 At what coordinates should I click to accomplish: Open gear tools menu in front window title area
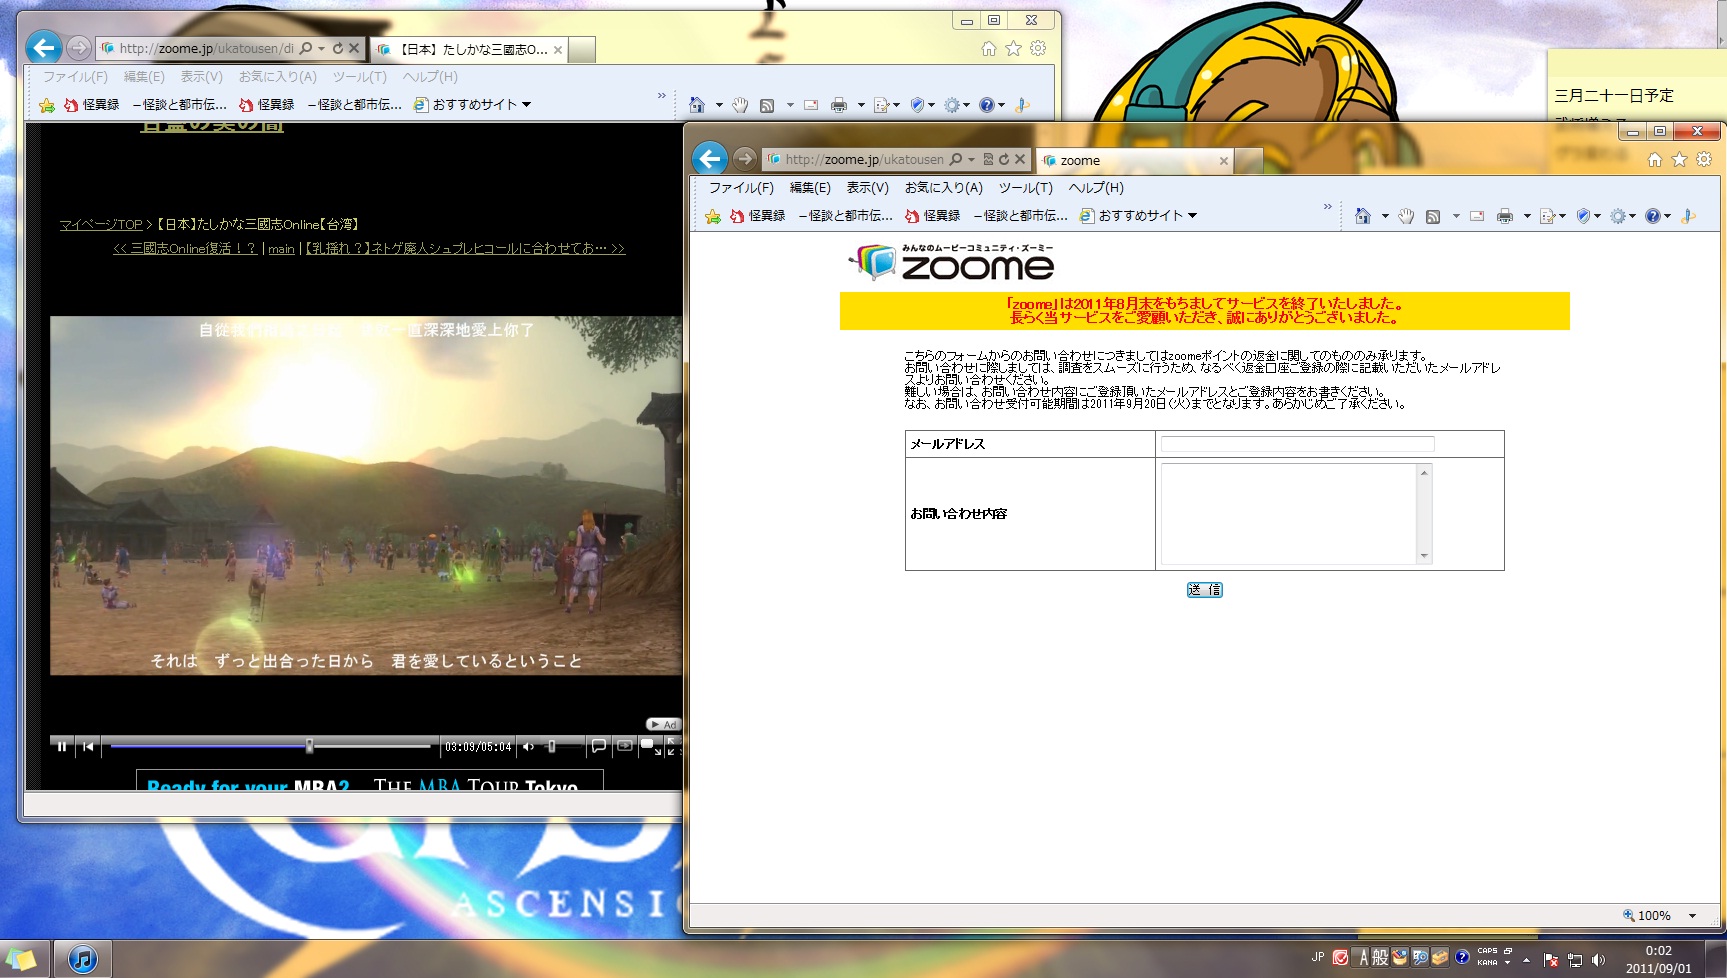point(1704,159)
